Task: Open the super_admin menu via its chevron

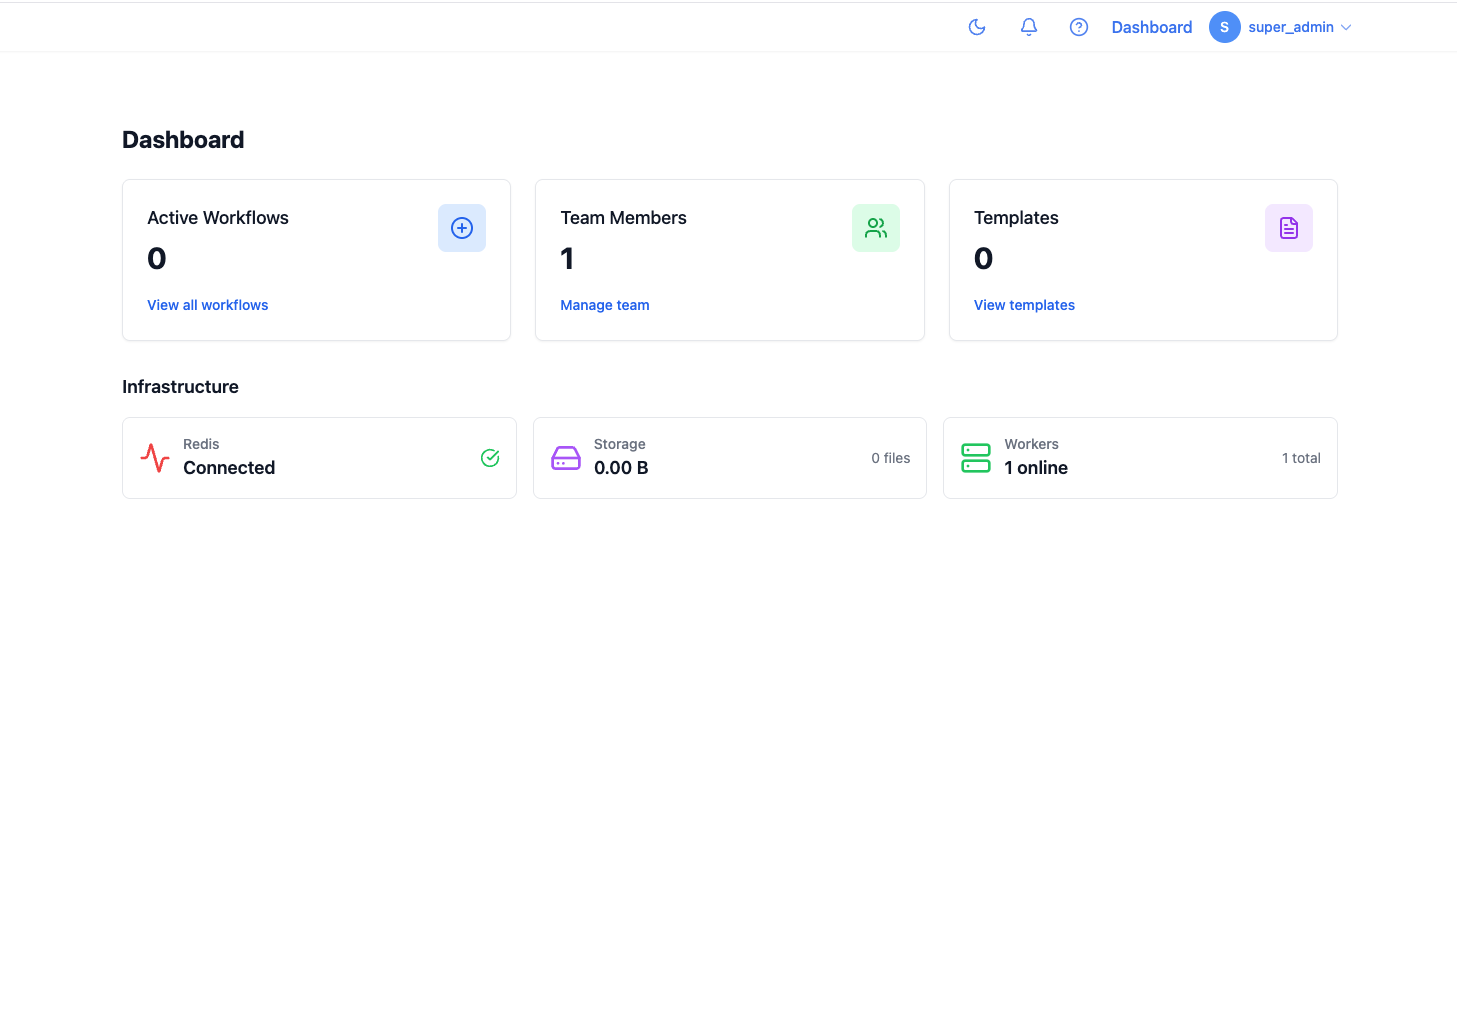Action: point(1347,27)
